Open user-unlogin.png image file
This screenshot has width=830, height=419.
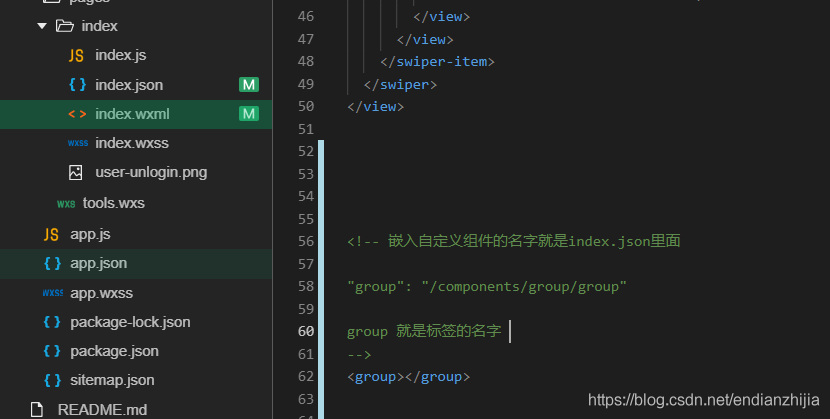click(151, 172)
